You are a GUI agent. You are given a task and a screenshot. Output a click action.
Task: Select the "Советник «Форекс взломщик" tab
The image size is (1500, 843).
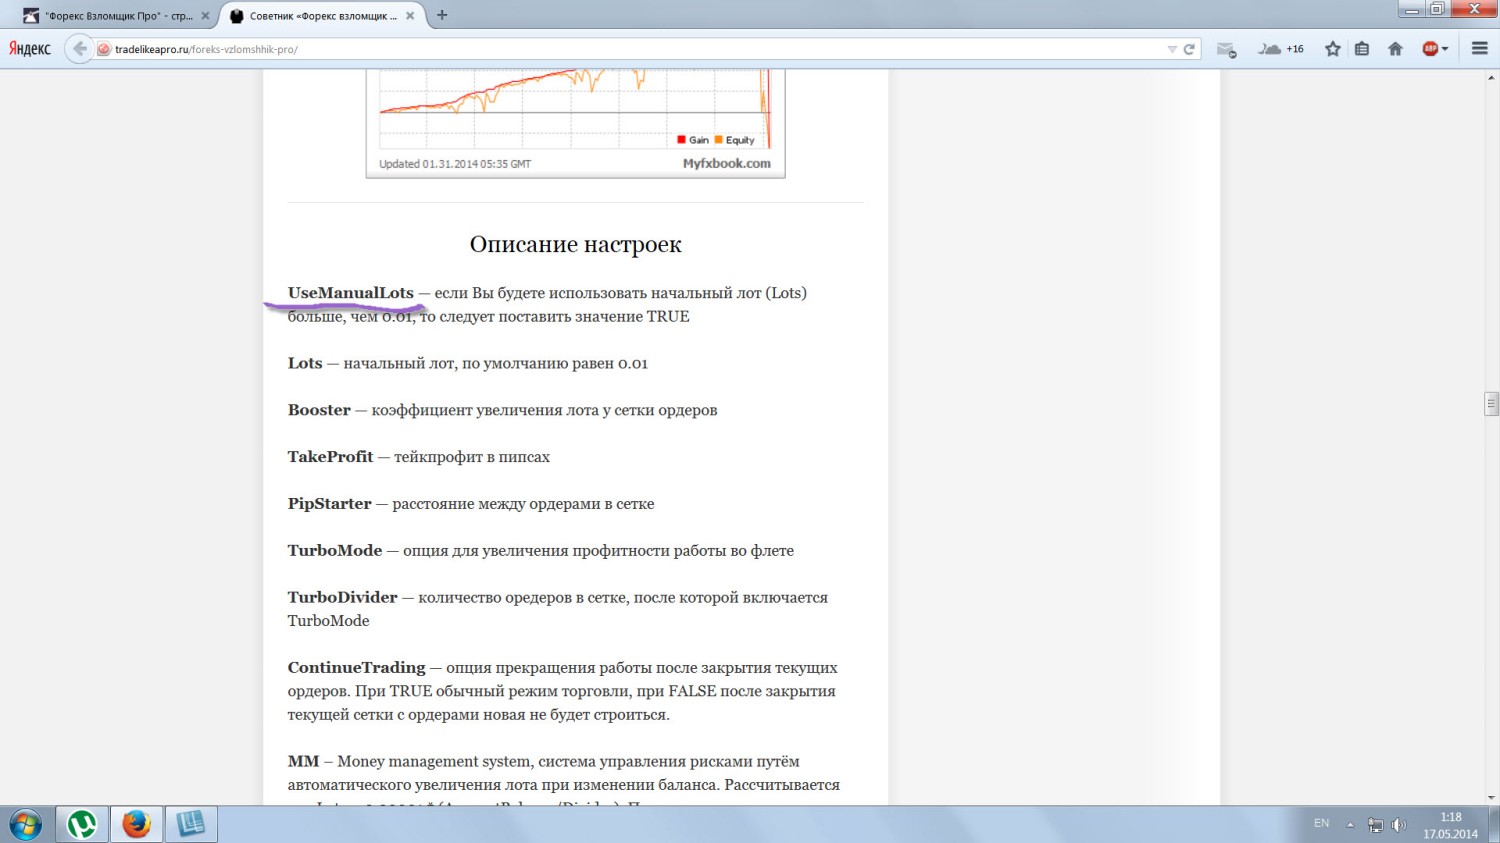point(322,16)
